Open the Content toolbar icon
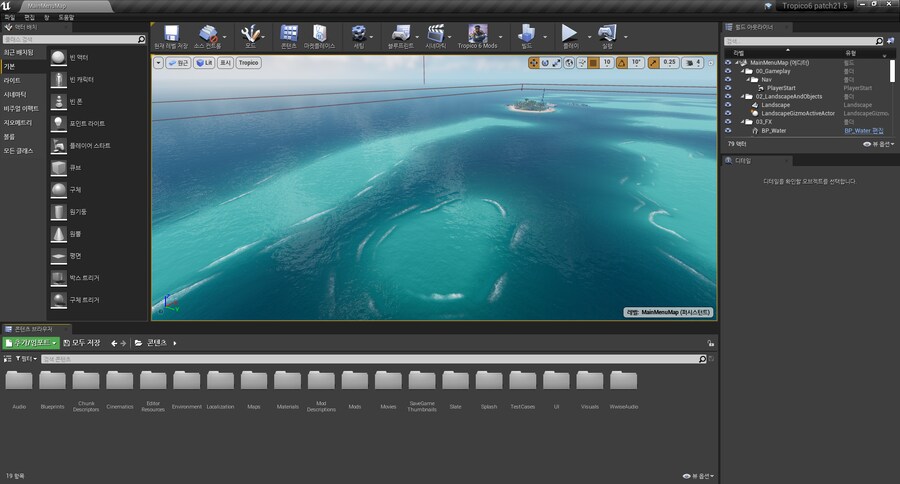Image resolution: width=900 pixels, height=484 pixels. point(289,34)
